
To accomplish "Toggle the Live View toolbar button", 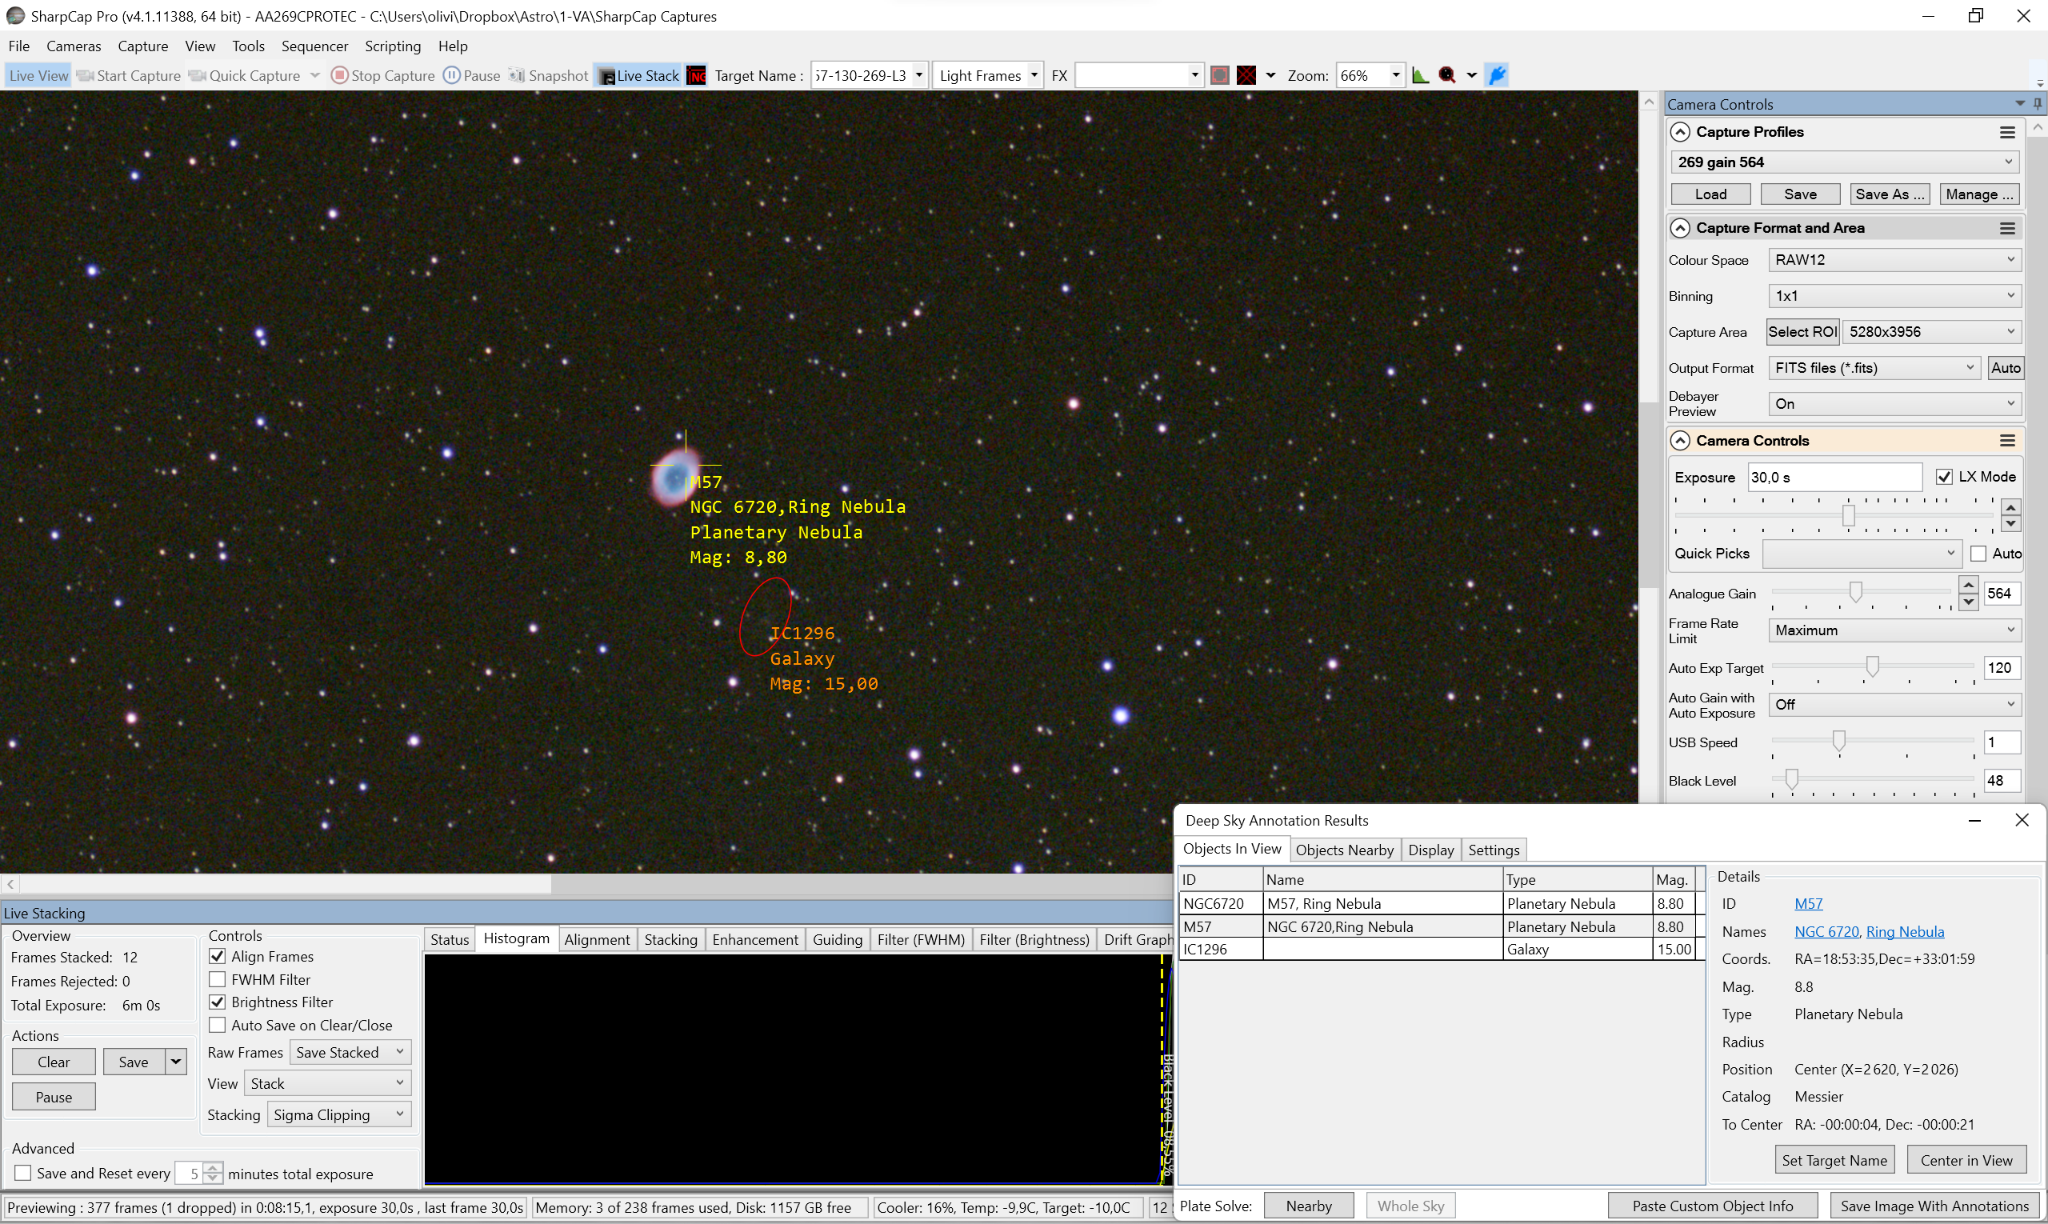I will click(x=38, y=75).
